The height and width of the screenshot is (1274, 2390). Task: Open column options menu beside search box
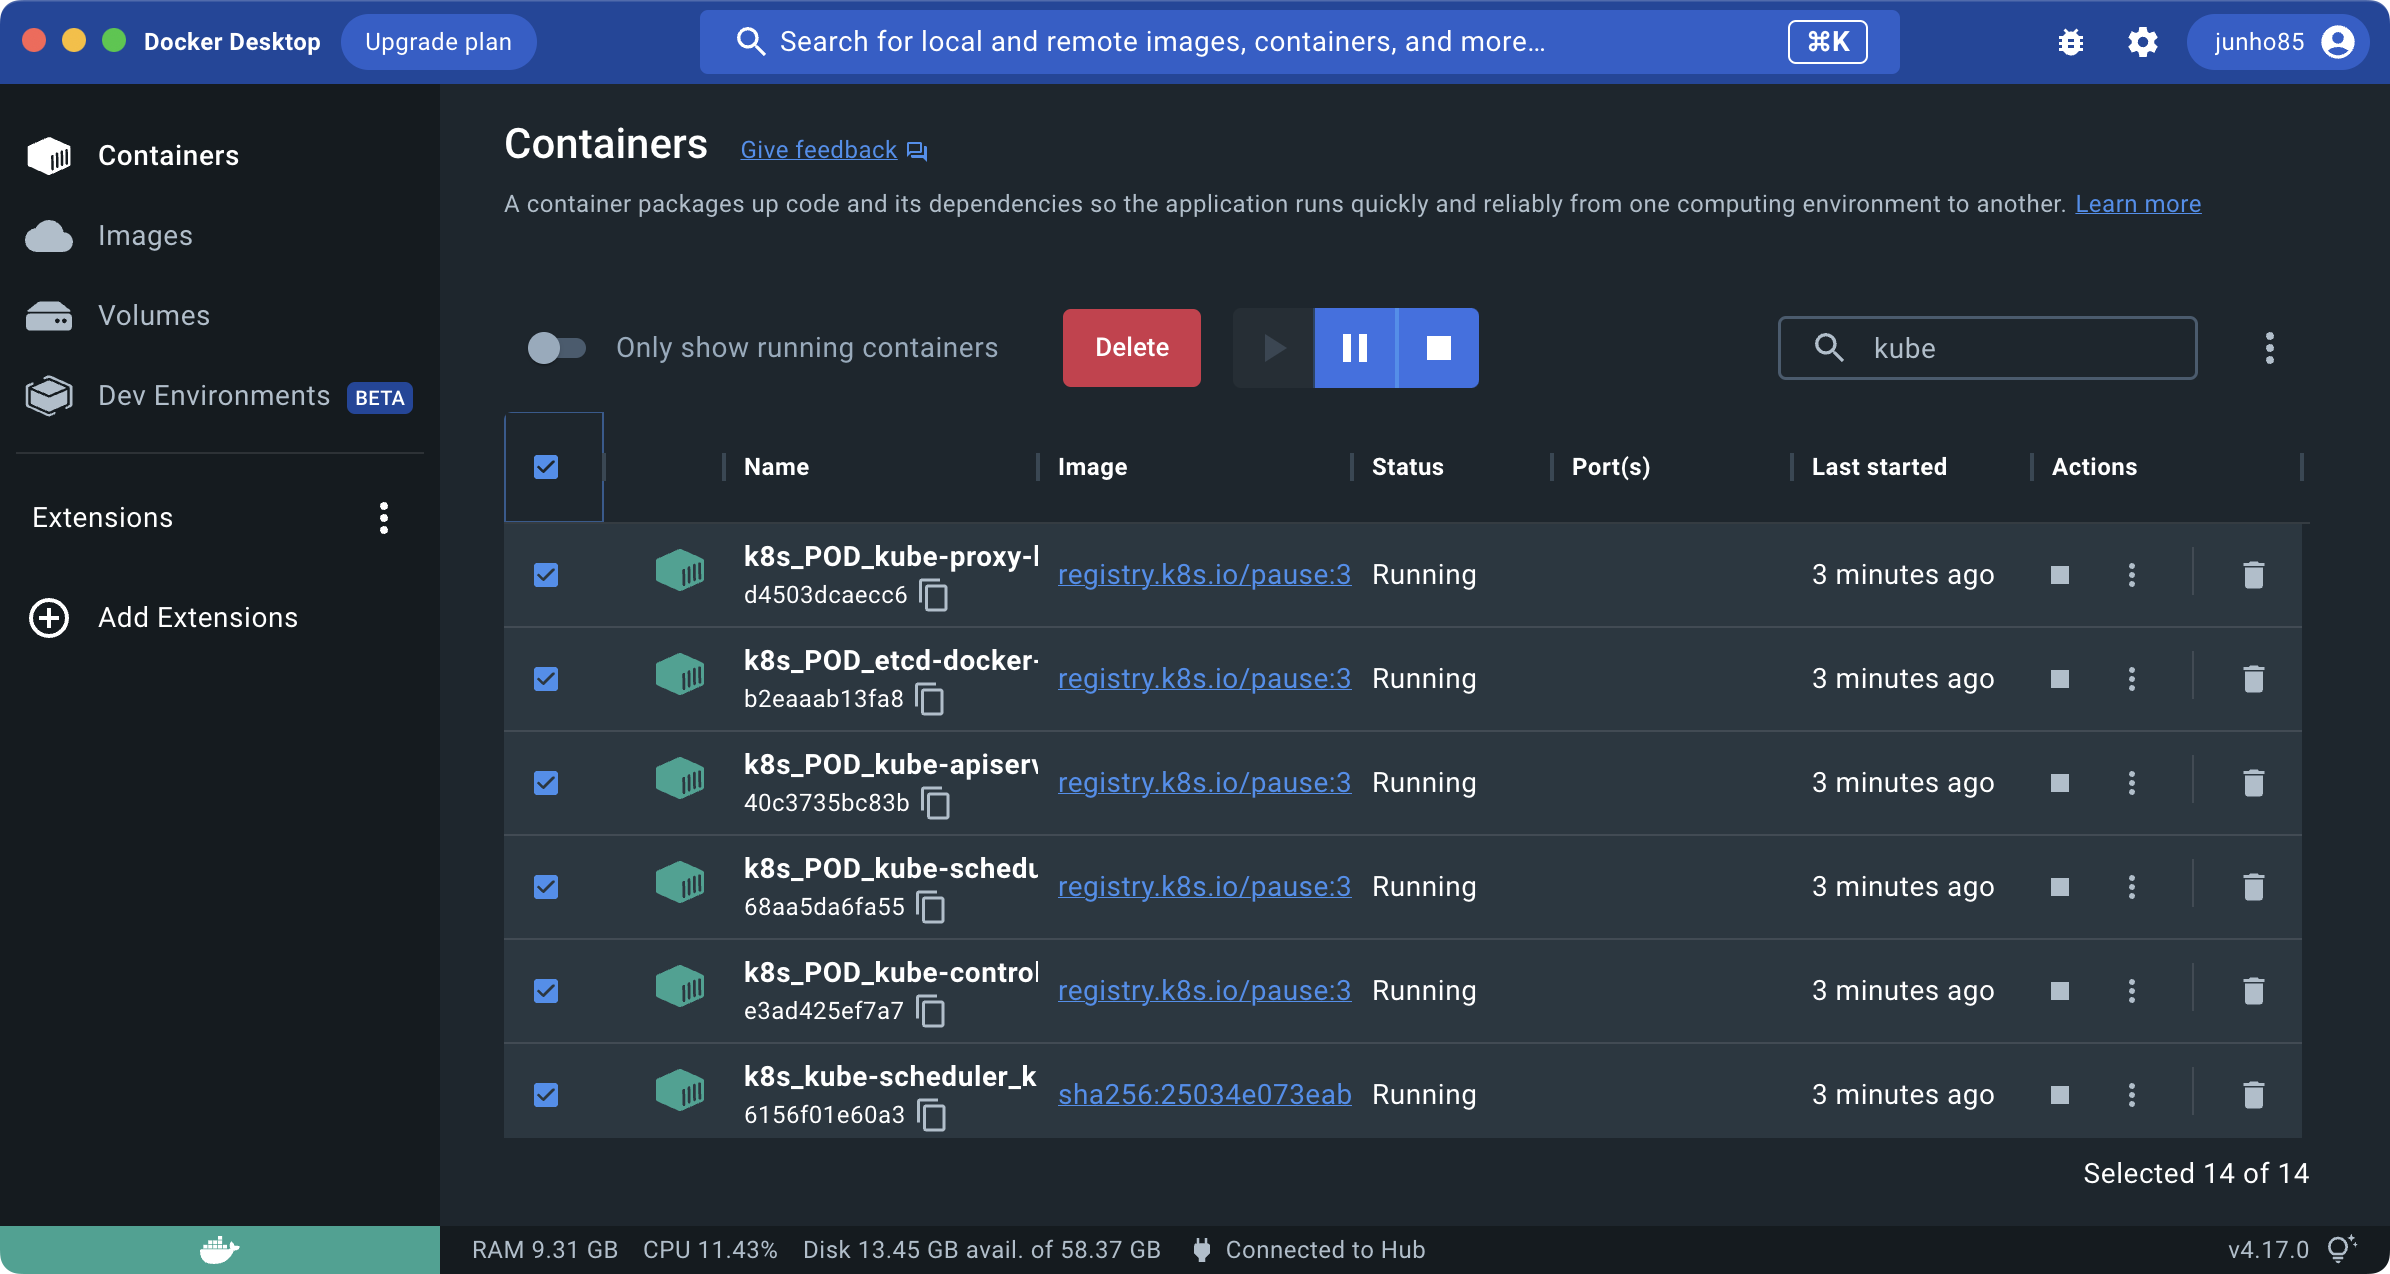2269,348
